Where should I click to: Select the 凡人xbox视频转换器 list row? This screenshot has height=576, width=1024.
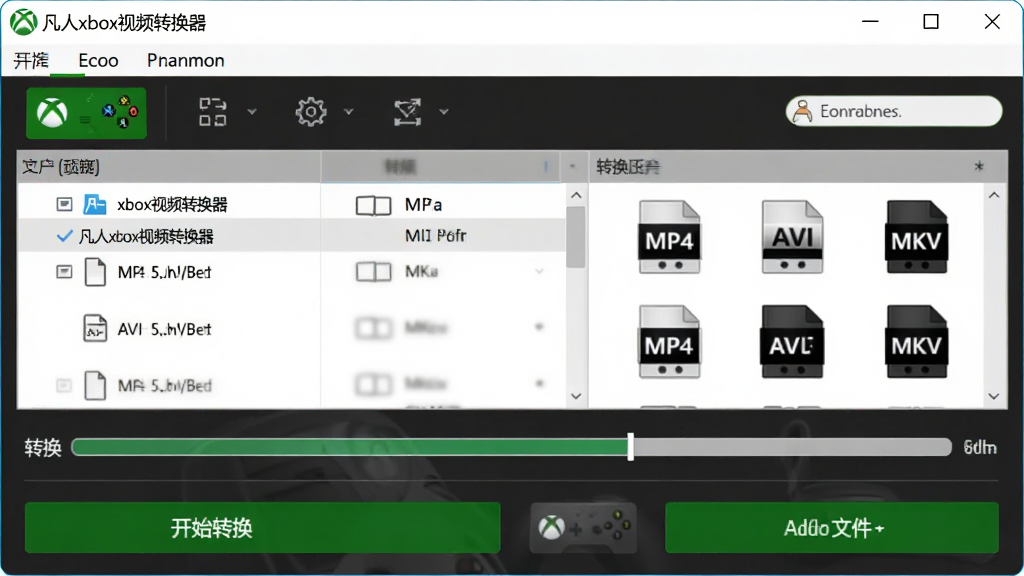click(291, 236)
